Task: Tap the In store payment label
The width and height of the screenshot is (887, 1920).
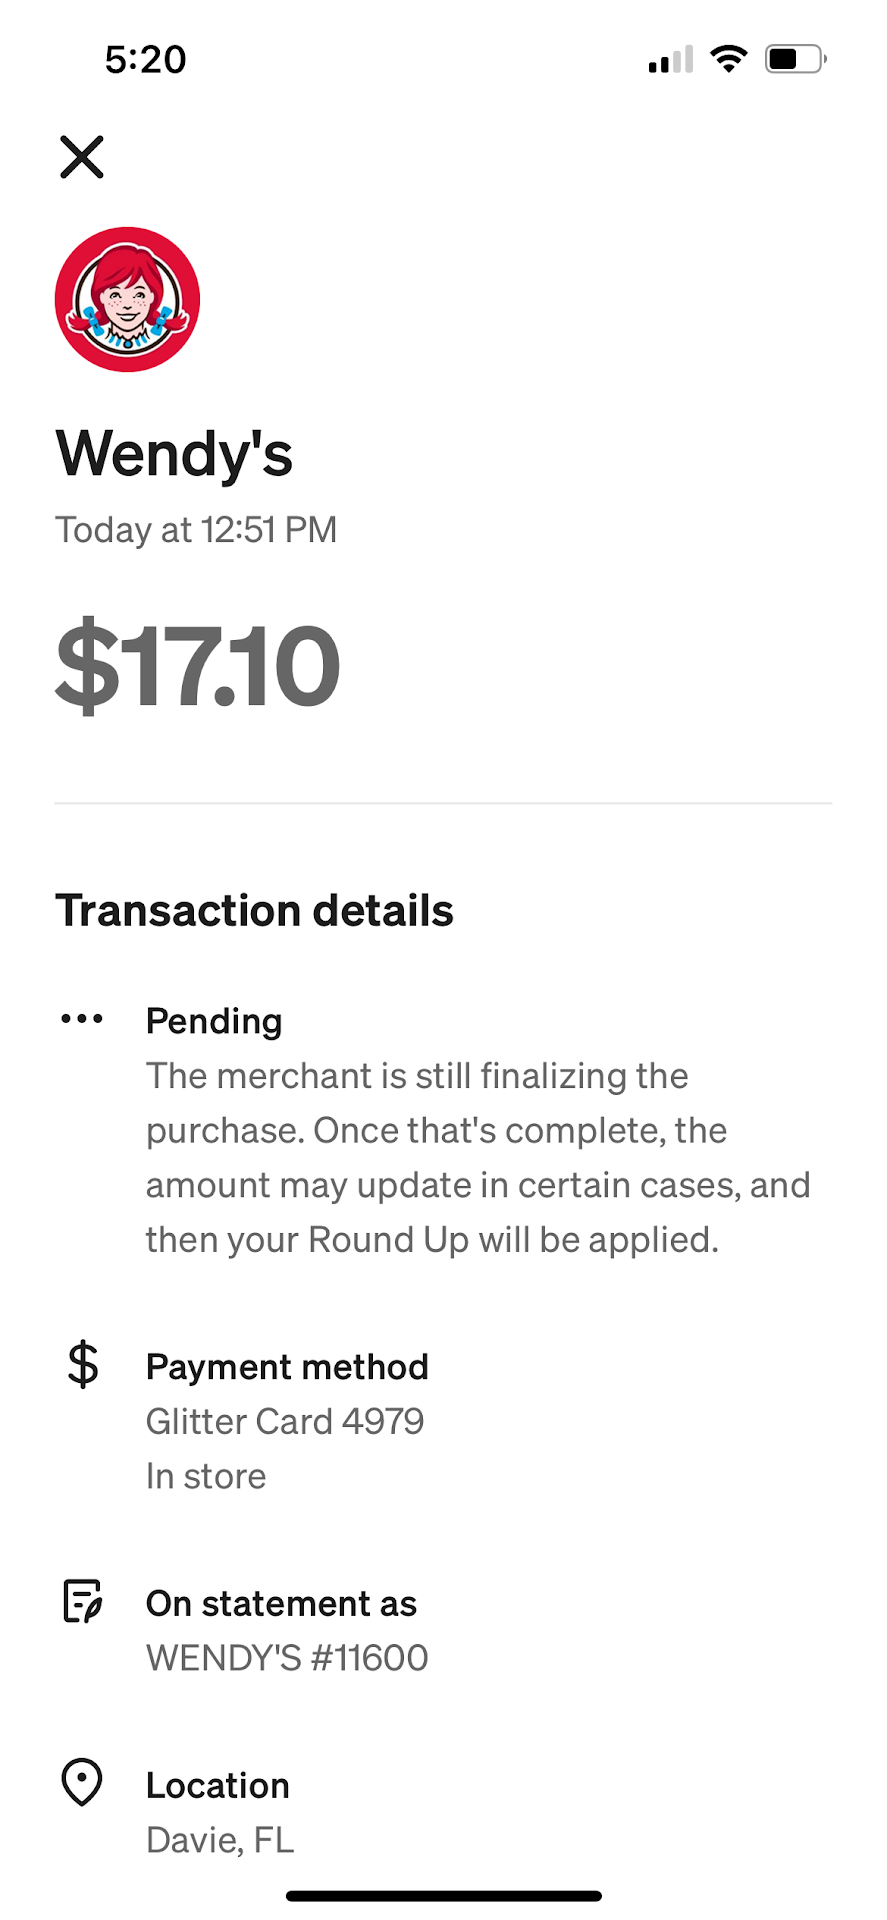Action: (x=206, y=1476)
